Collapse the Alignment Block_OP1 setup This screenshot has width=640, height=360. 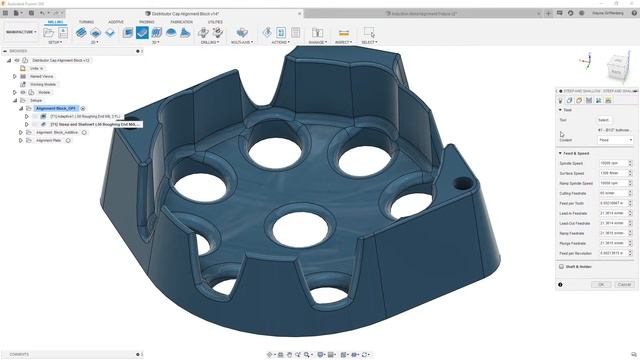click(x=21, y=109)
